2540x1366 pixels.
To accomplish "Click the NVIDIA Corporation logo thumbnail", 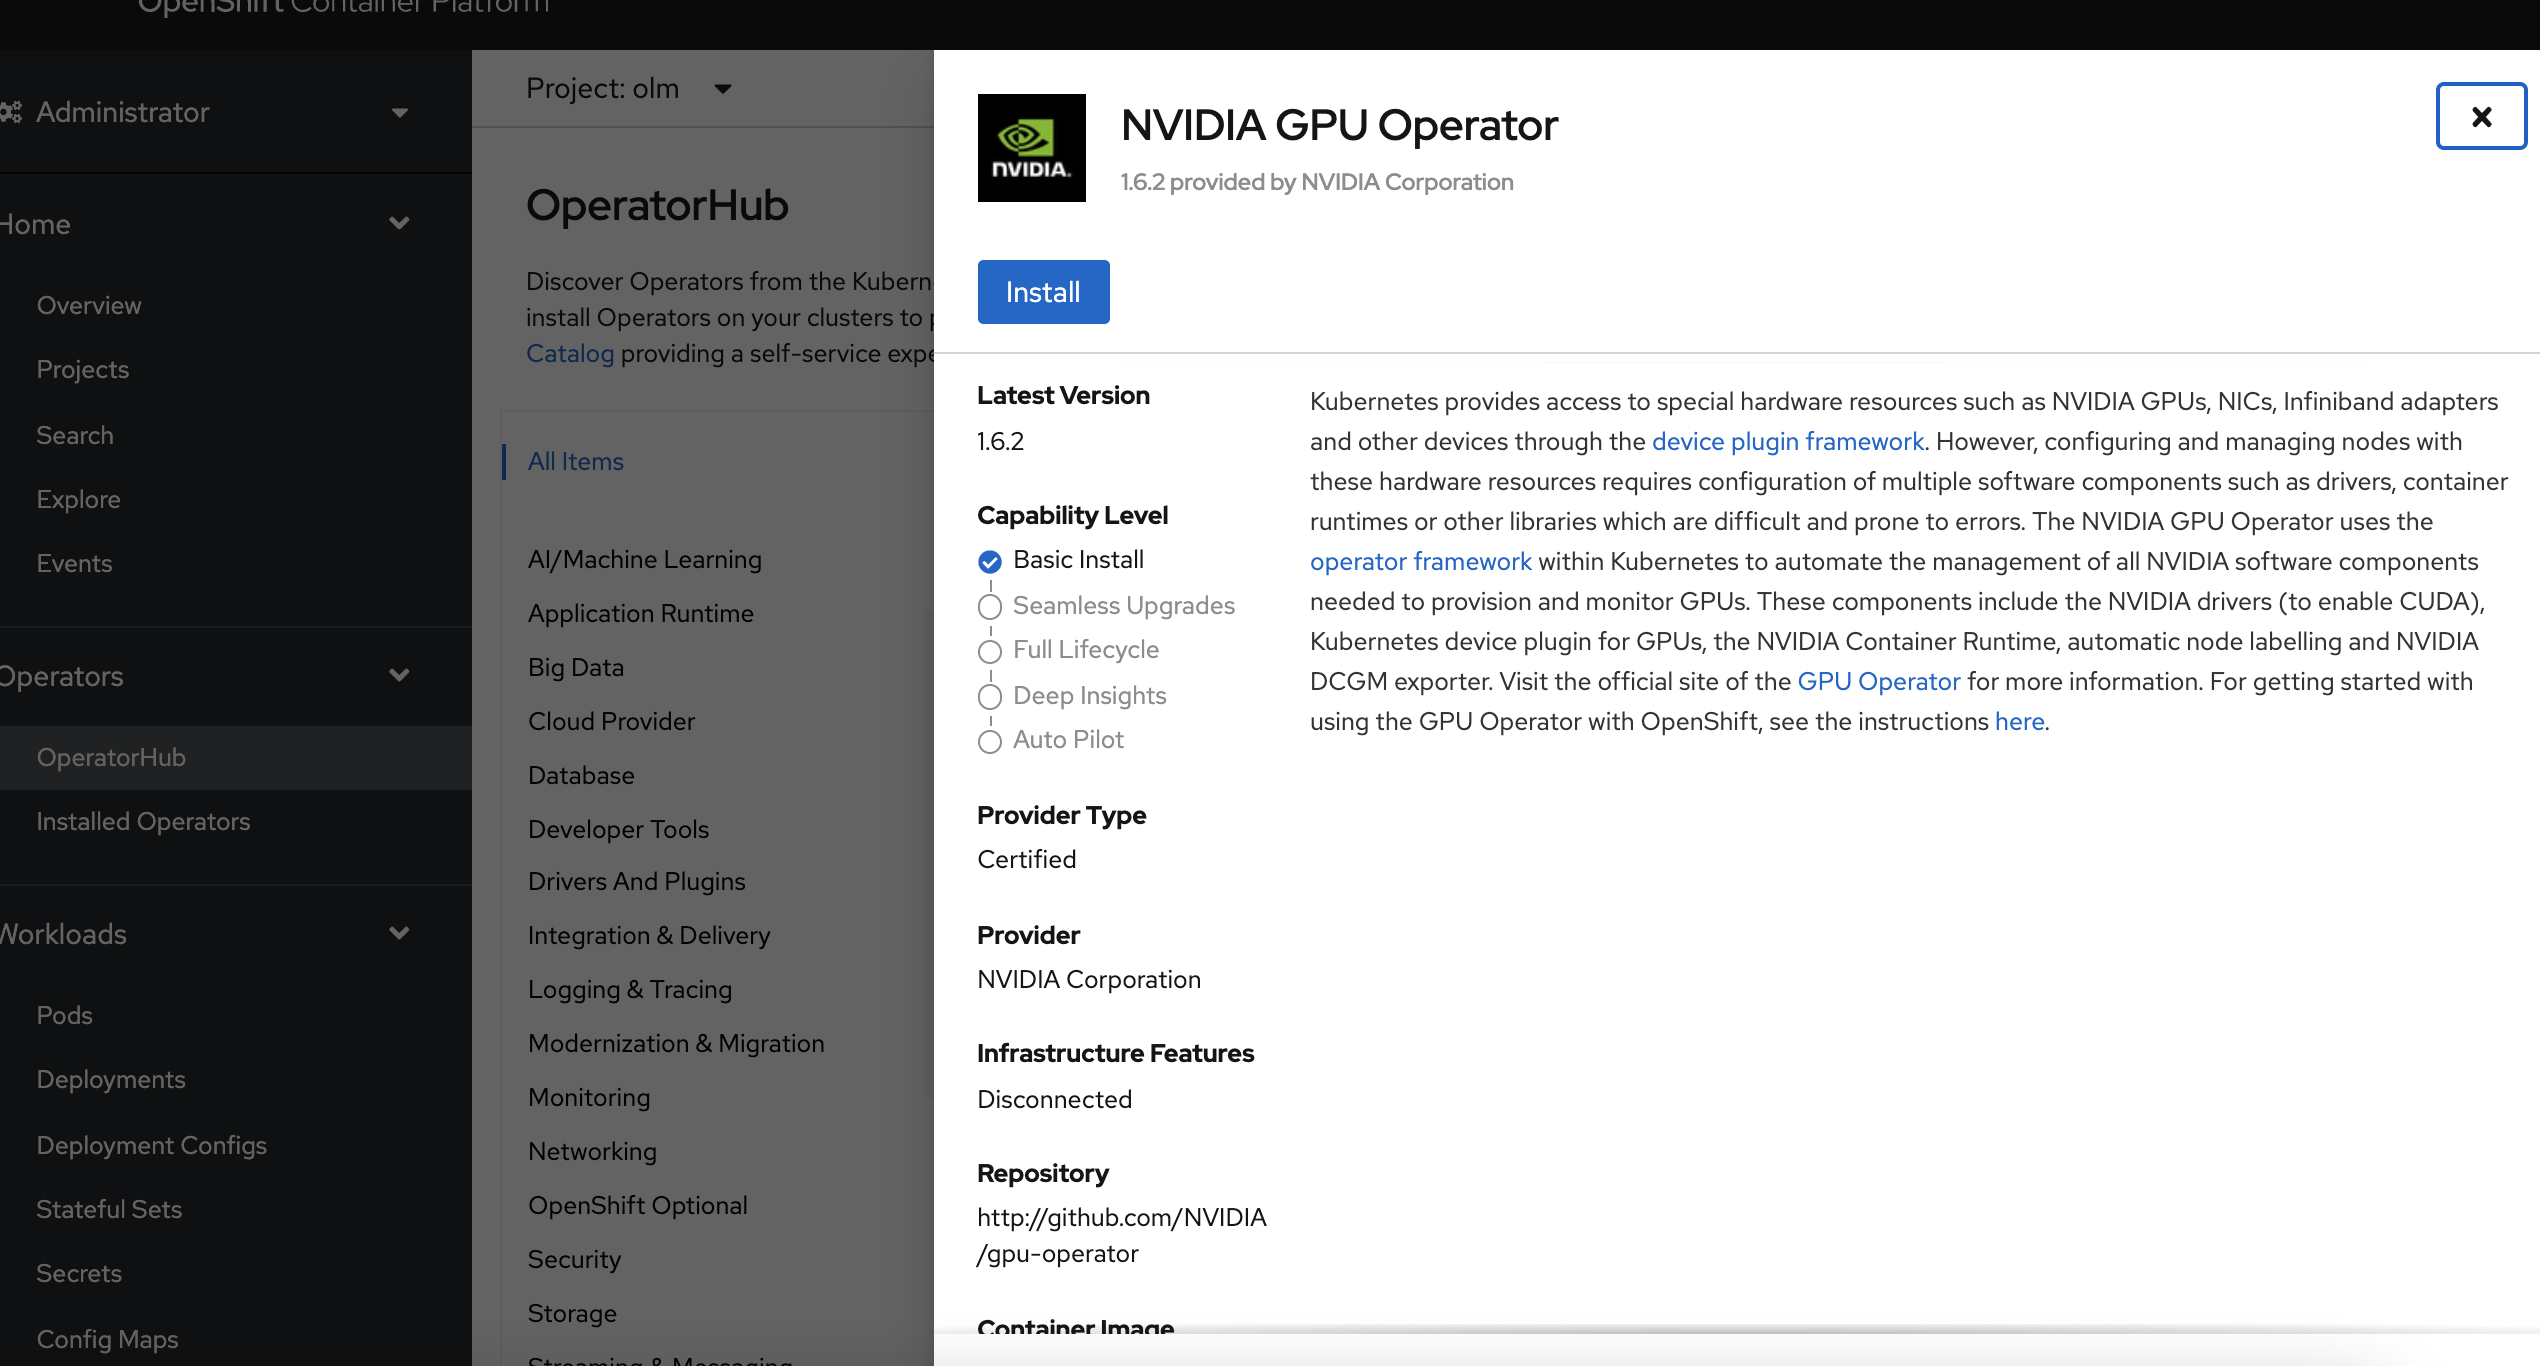I will click(x=1030, y=147).
